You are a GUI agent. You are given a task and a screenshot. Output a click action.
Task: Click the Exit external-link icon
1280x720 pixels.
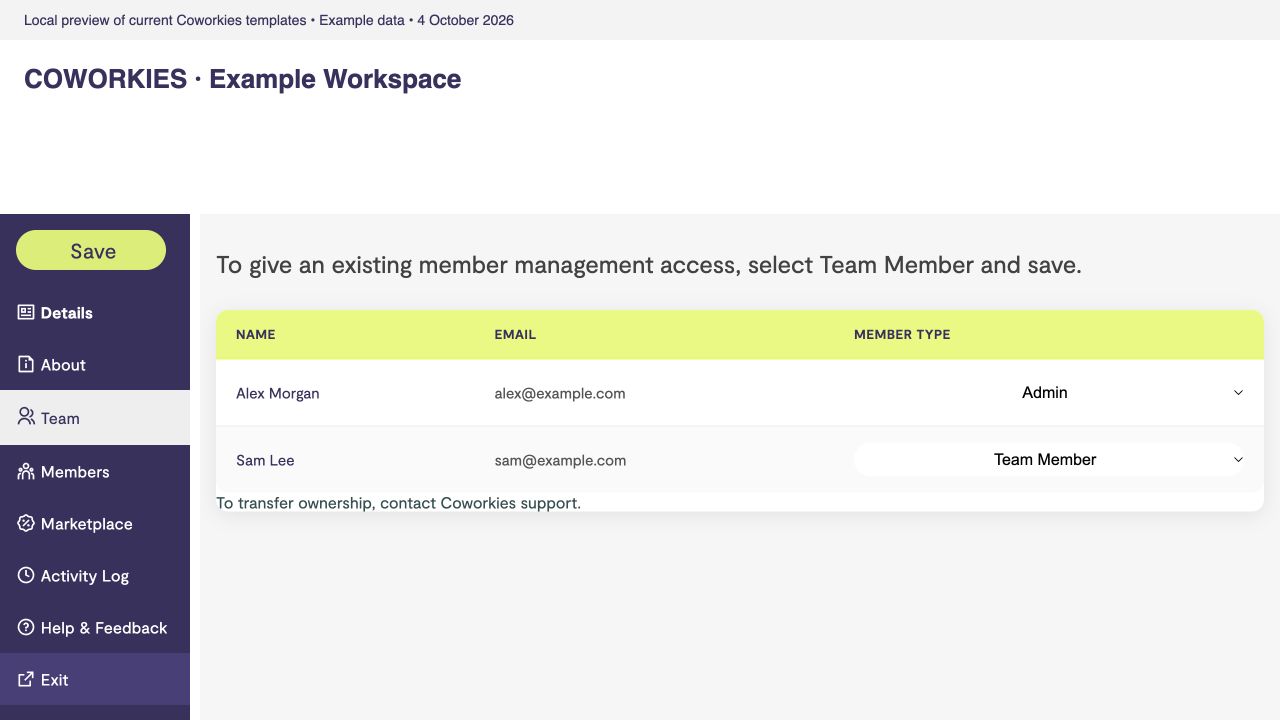[x=26, y=679]
